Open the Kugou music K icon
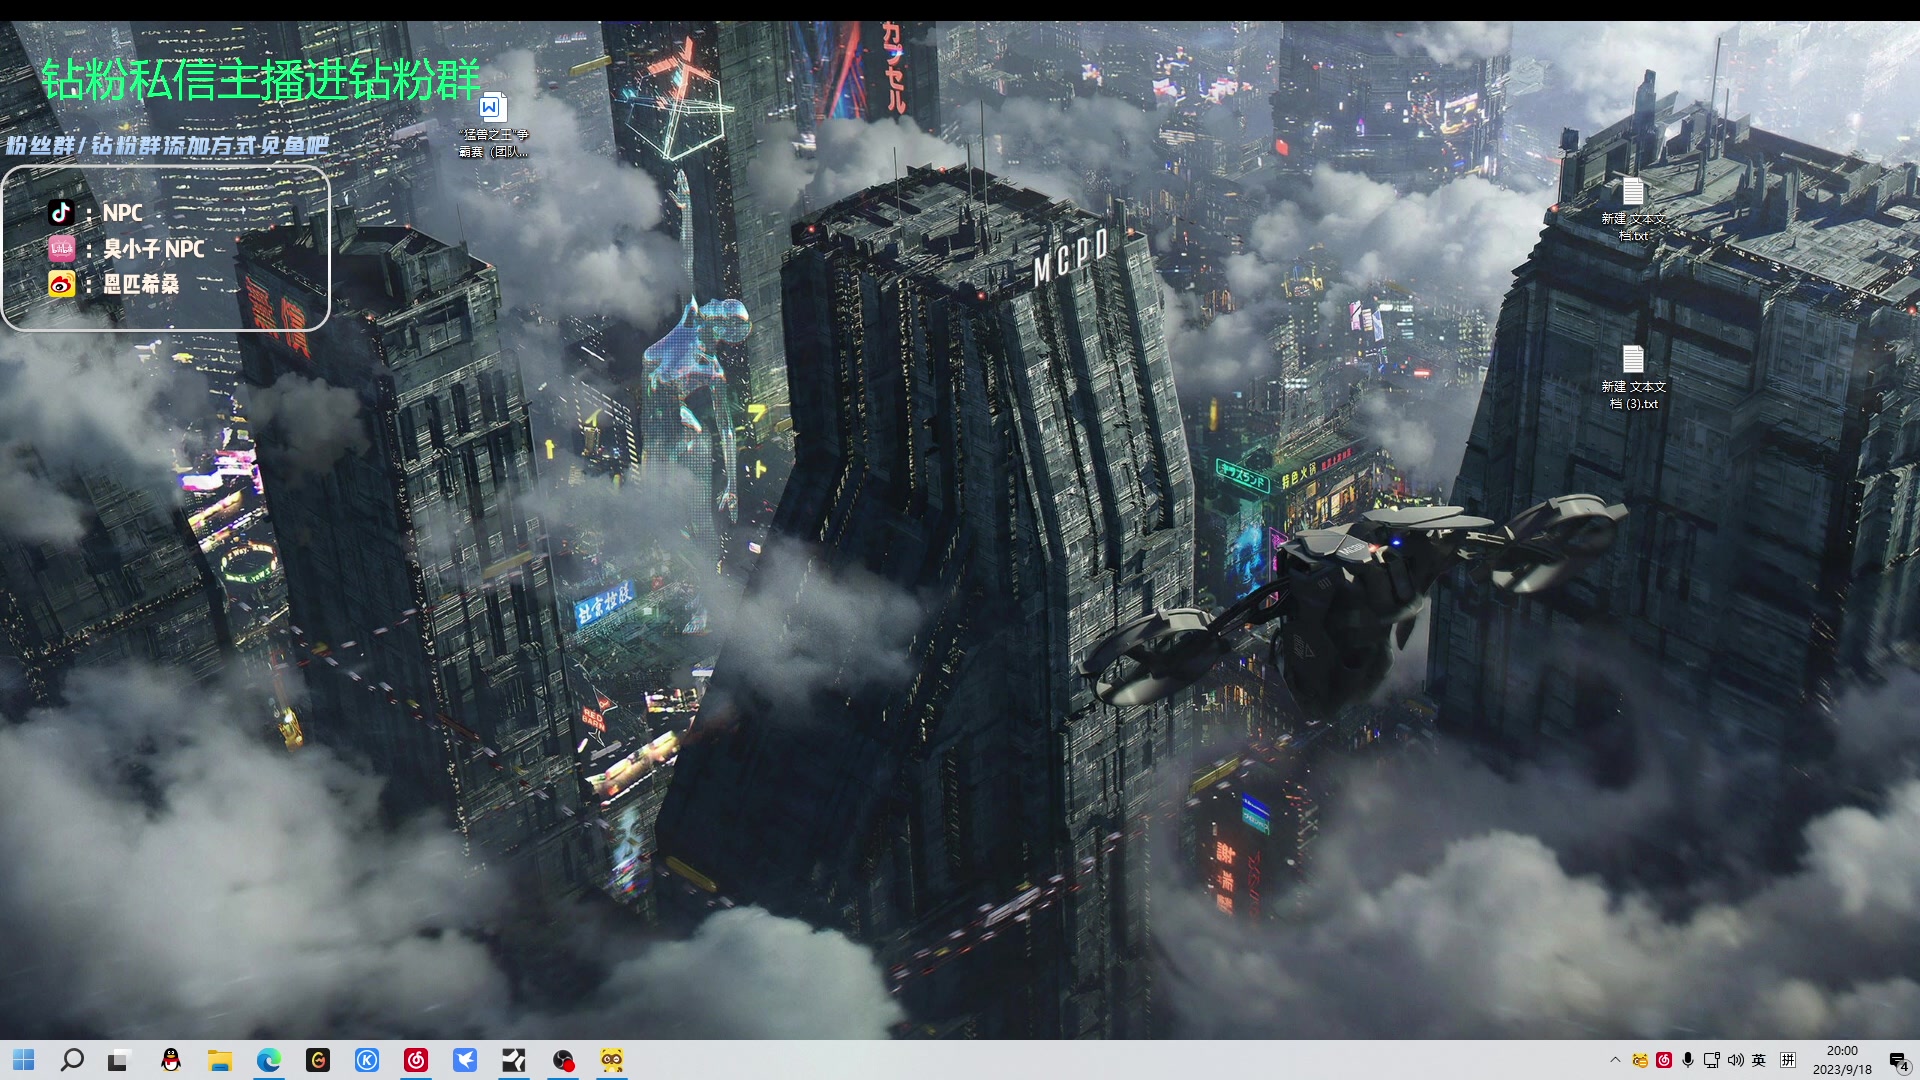Viewport: 1920px width, 1080px height. coord(367,1060)
